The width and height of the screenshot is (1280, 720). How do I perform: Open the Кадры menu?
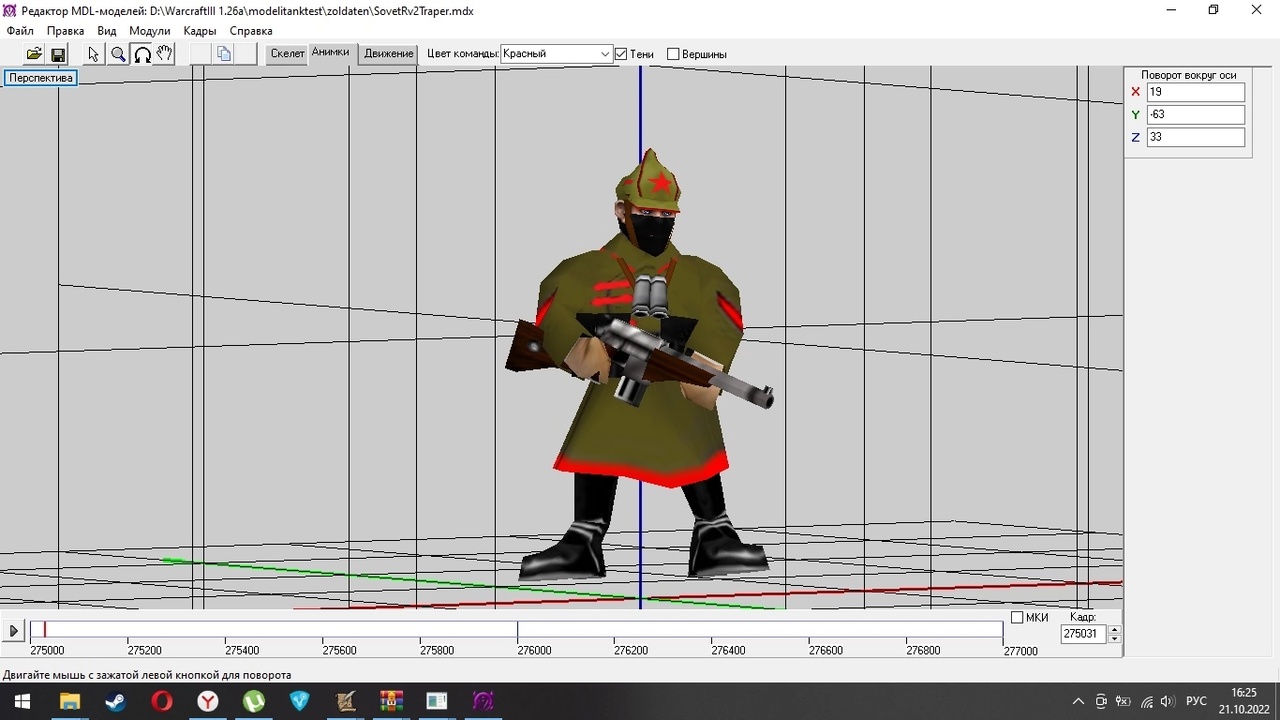point(200,31)
